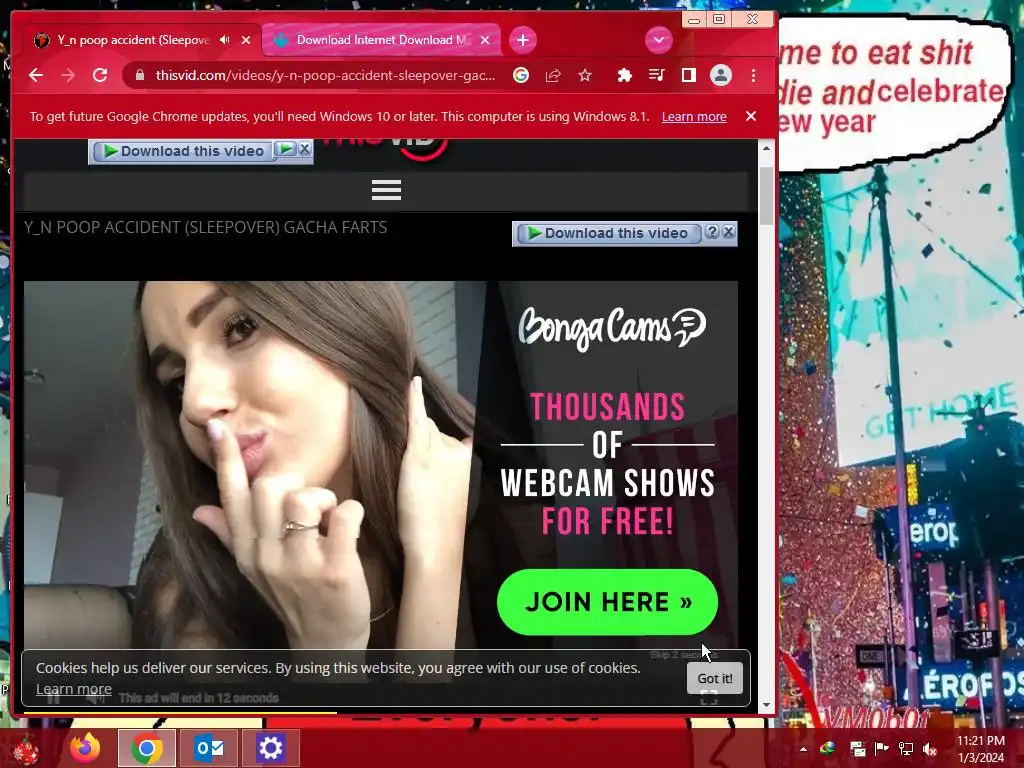Click the muted volume tray icon
The width and height of the screenshot is (1024, 768).
[929, 749]
